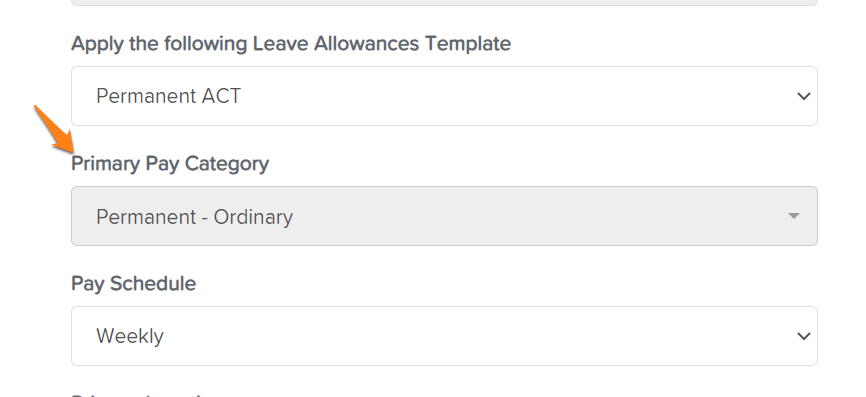Click the greyed field edge at top
This screenshot has width=866, height=397.
(444, 3)
